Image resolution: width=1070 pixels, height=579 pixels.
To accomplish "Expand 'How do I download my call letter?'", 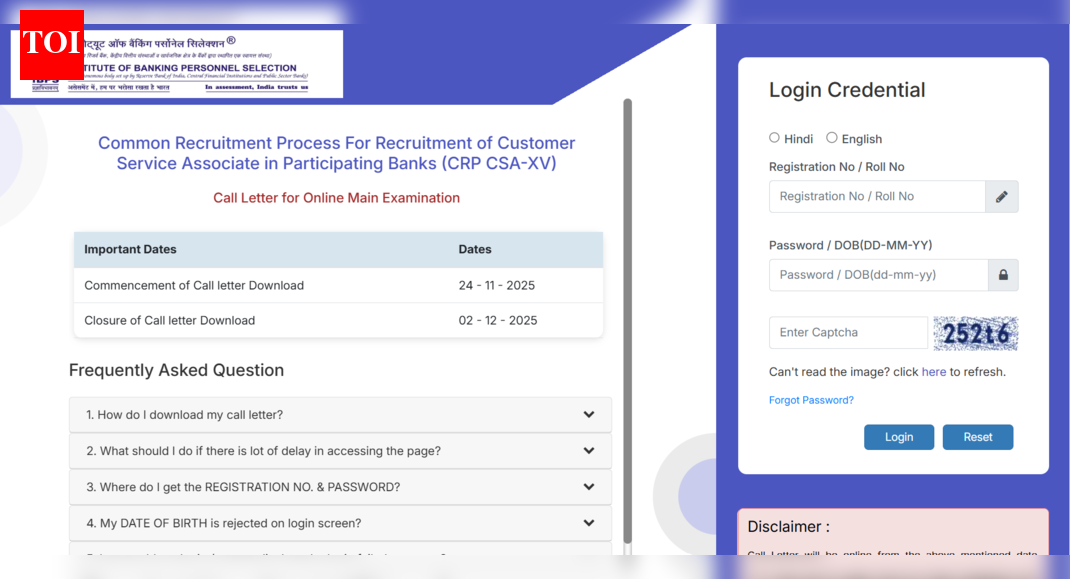I will coord(340,415).
